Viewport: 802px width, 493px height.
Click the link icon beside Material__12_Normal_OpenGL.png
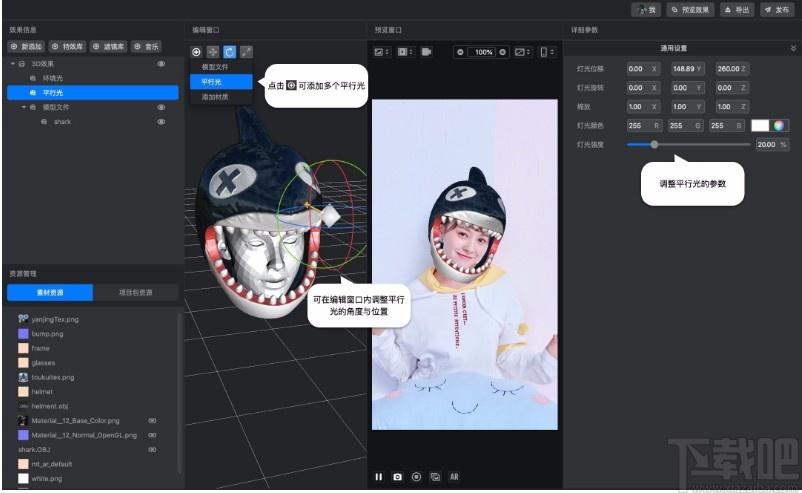tap(152, 435)
